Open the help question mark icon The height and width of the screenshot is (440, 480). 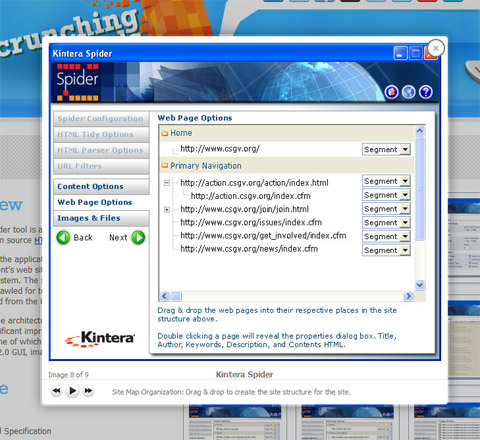coord(426,92)
